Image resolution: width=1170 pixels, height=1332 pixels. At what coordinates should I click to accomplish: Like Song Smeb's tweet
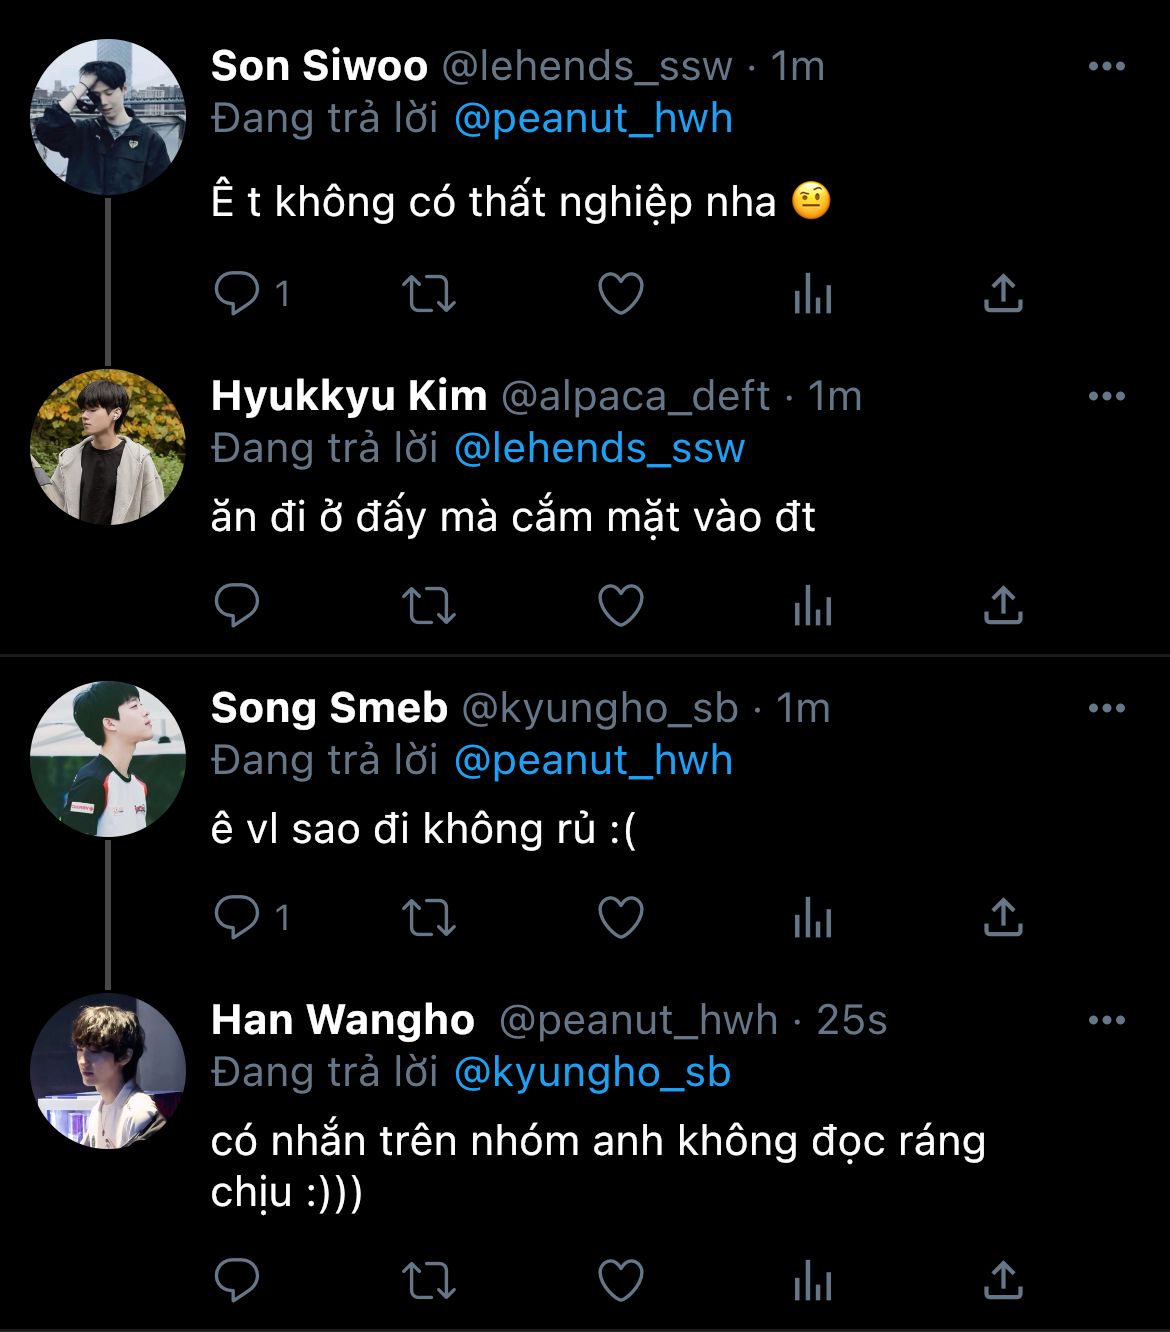point(620,917)
